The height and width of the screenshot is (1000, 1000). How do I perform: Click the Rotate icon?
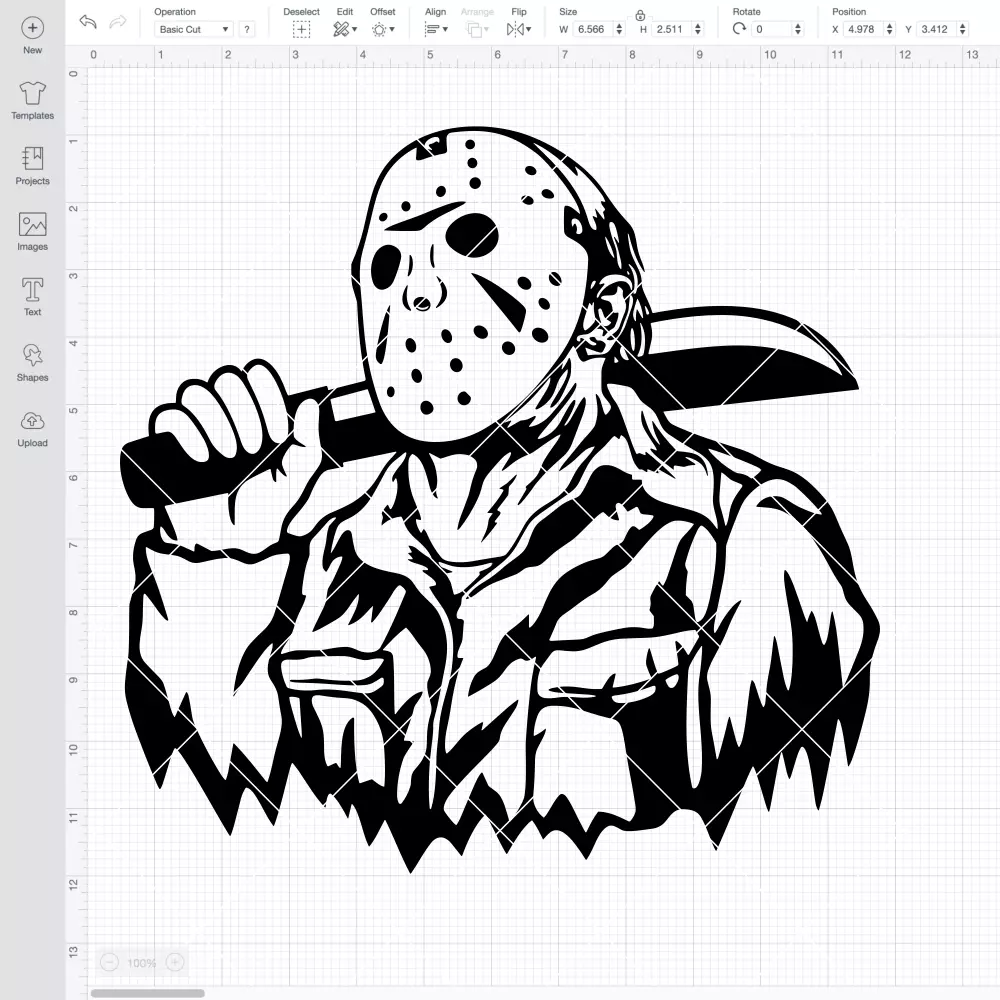739,29
